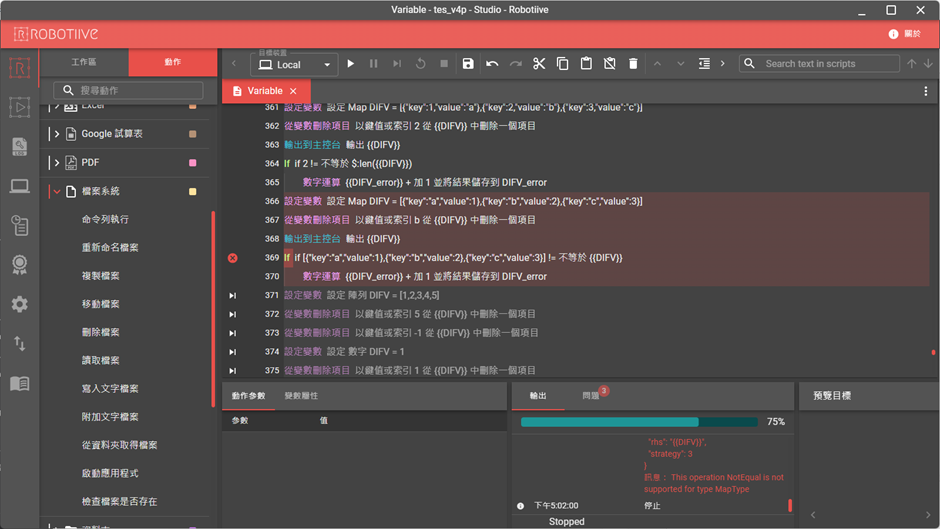940x529 pixels.
Task: Open the Local target device dropdown
Action: (294, 65)
